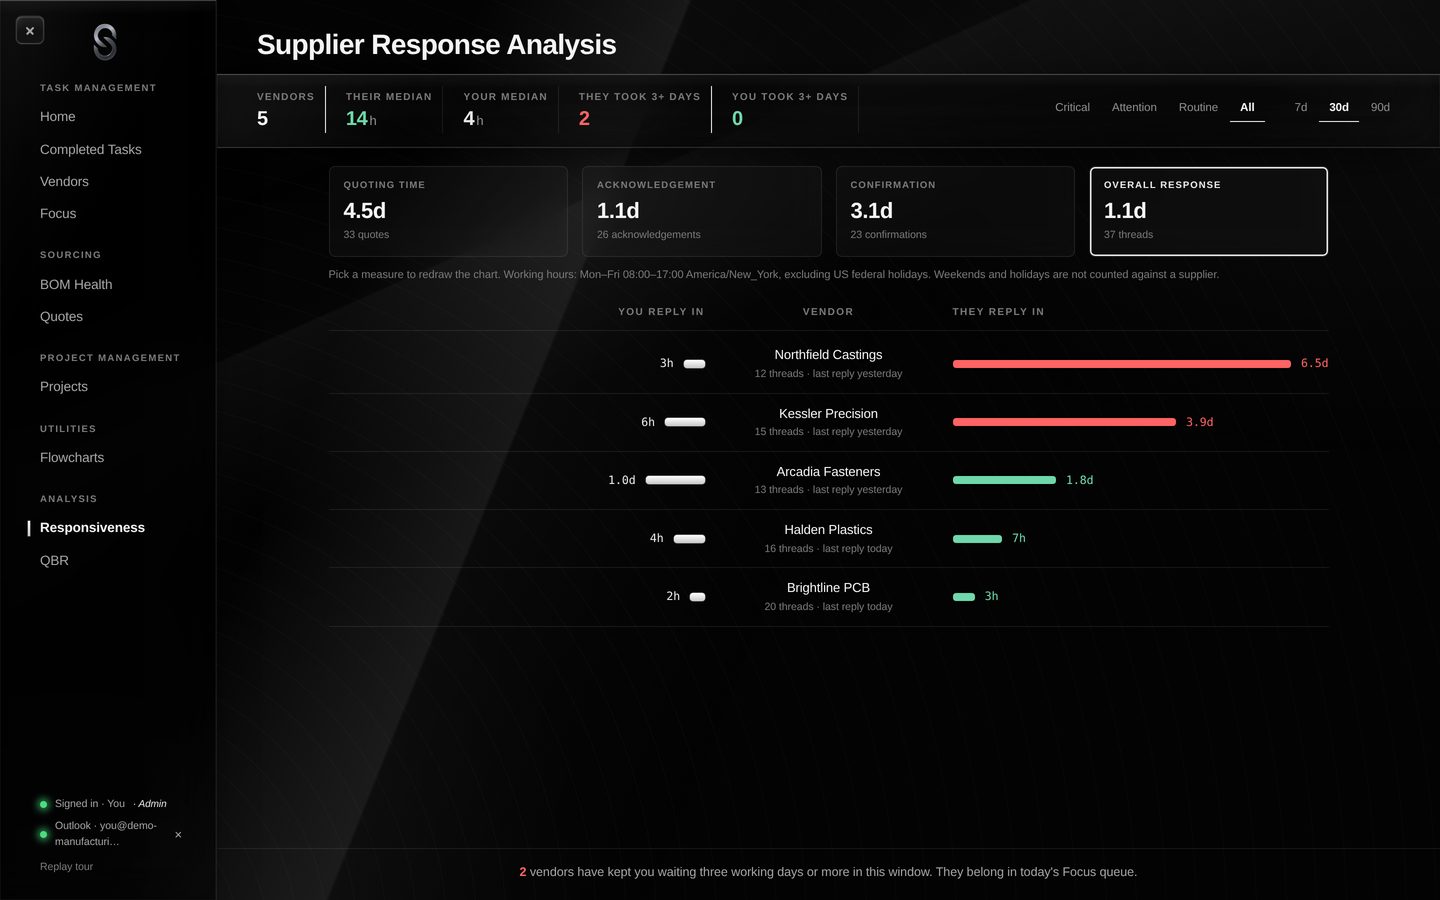Navigate to BOM Health
Screen dimensions: 1440x900
76,284
